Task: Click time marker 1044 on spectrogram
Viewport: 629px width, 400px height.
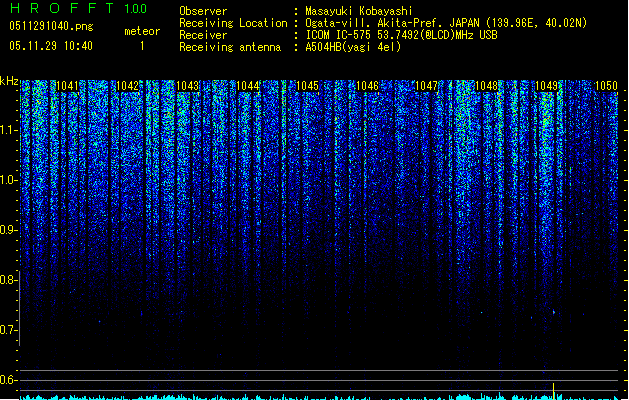Action: [x=248, y=86]
